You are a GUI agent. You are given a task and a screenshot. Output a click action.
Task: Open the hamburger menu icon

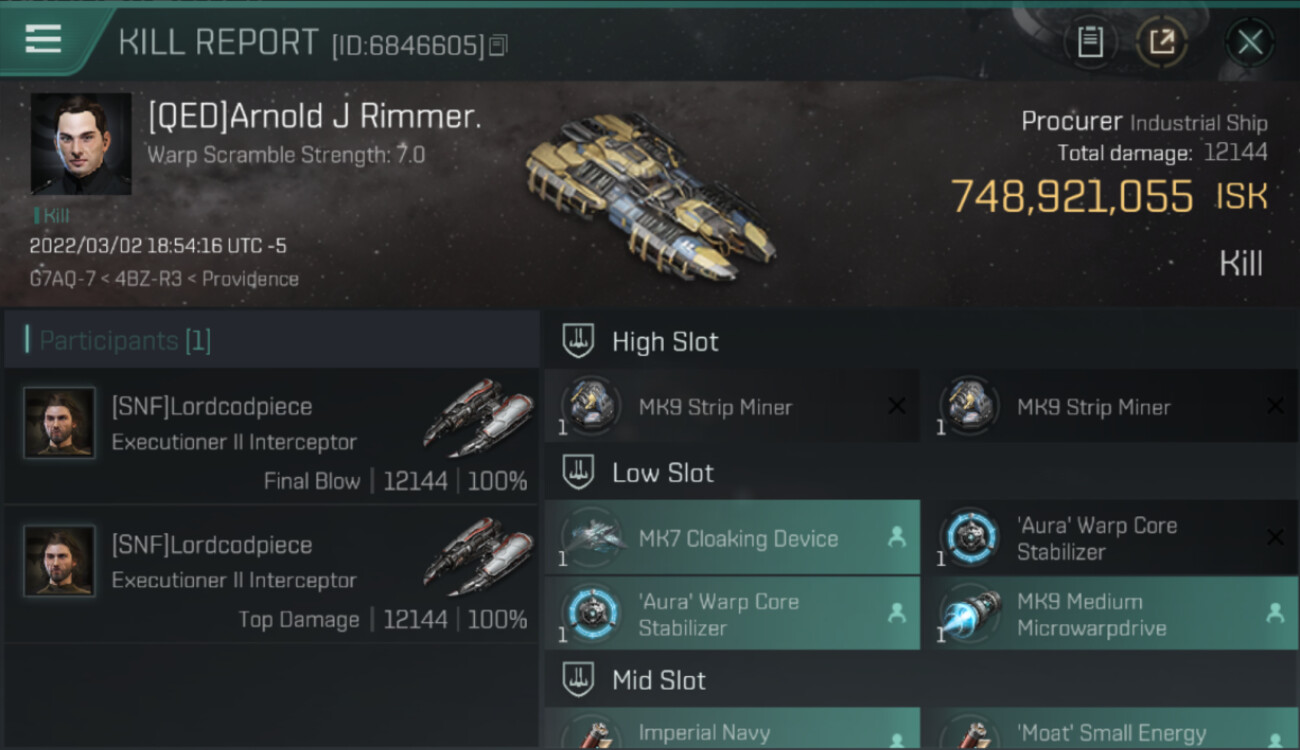click(43, 39)
